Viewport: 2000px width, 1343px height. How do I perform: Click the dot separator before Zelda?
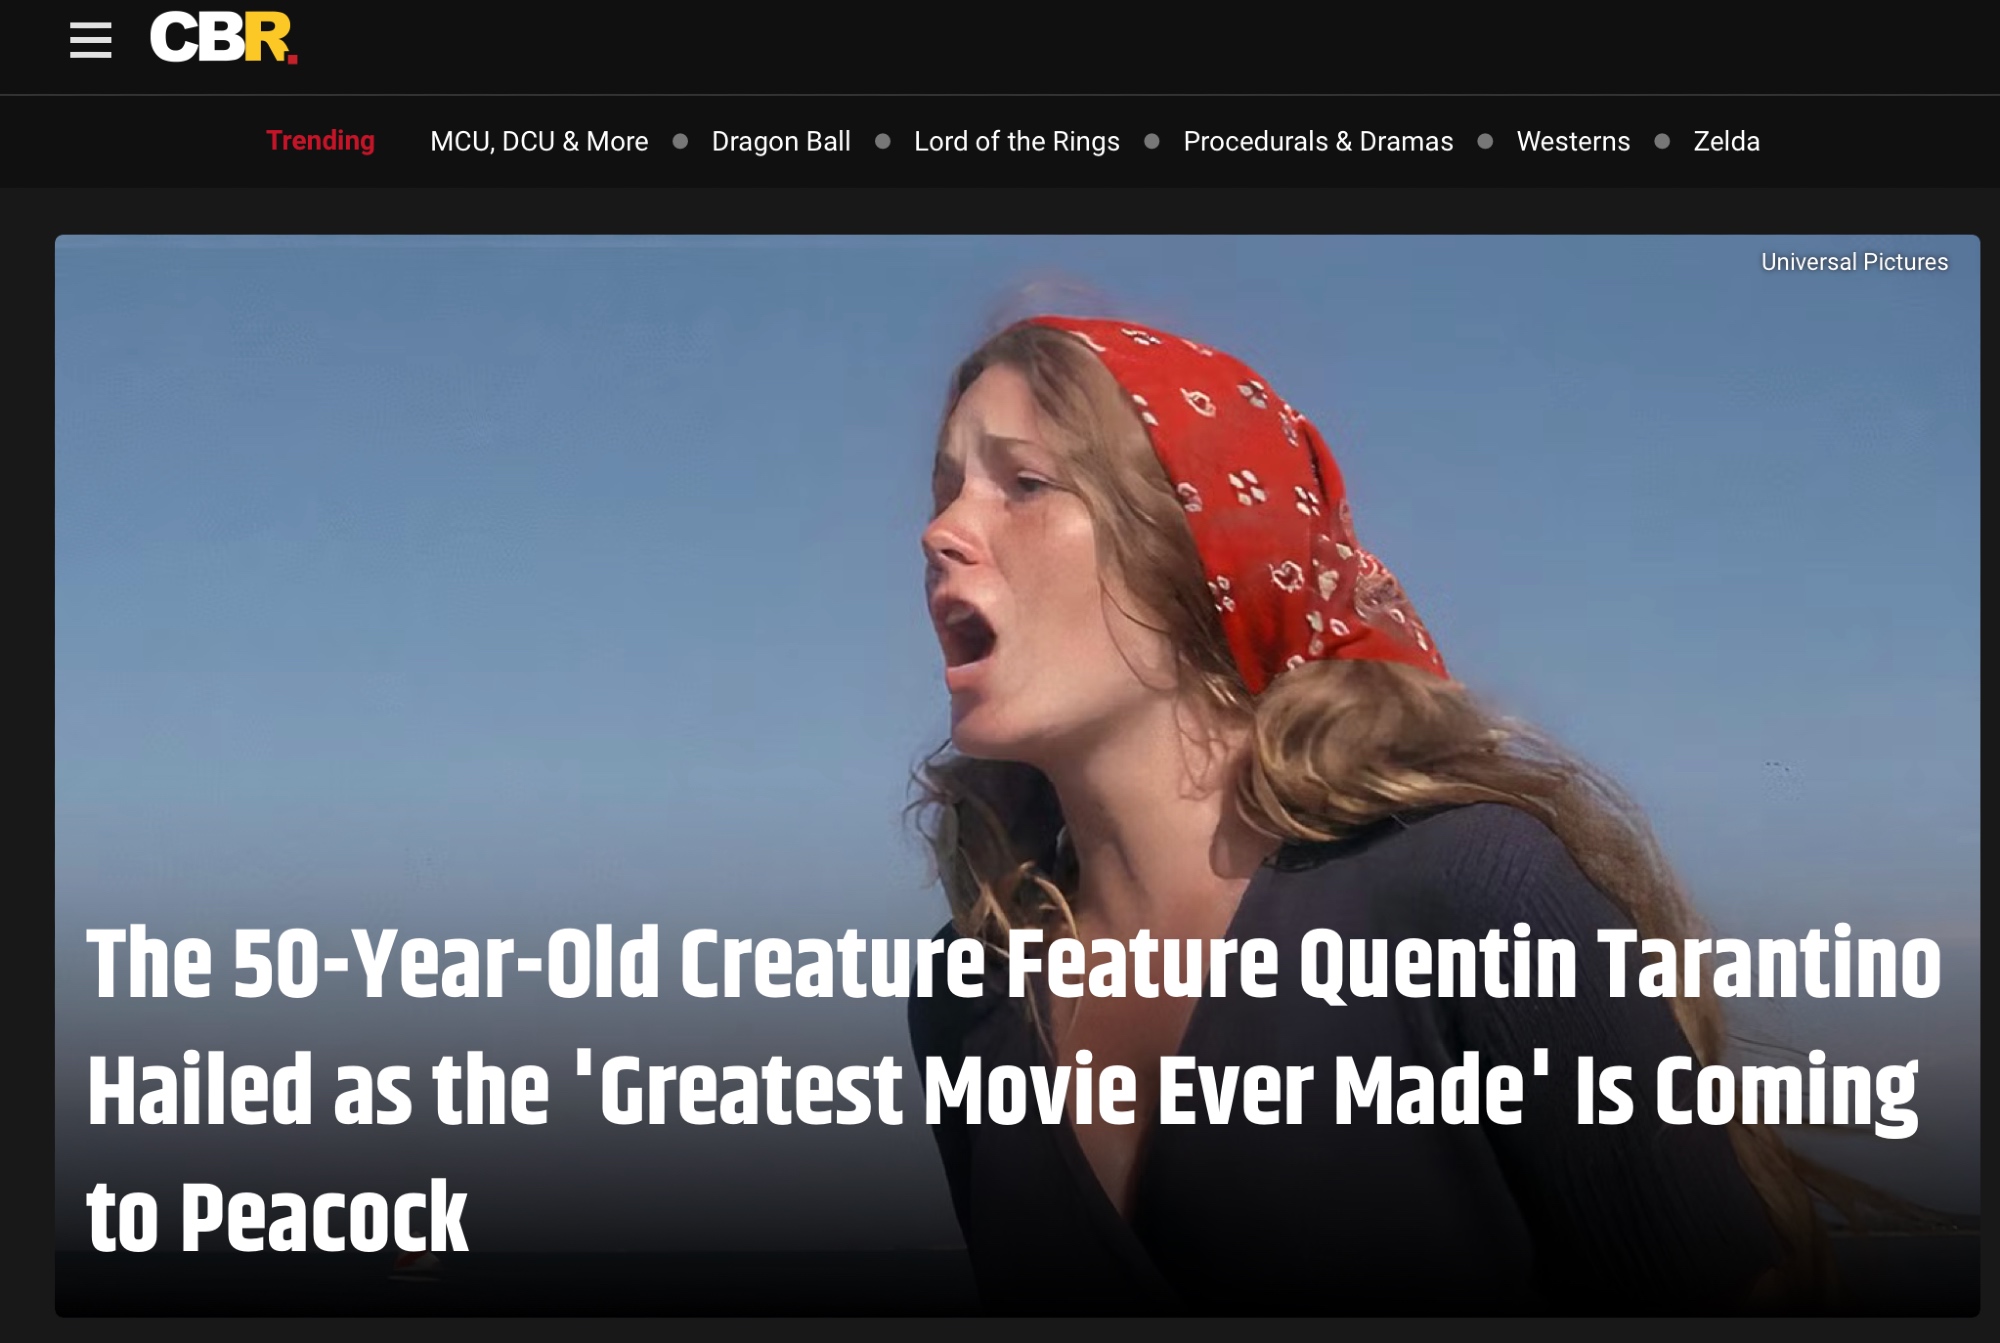[1662, 141]
